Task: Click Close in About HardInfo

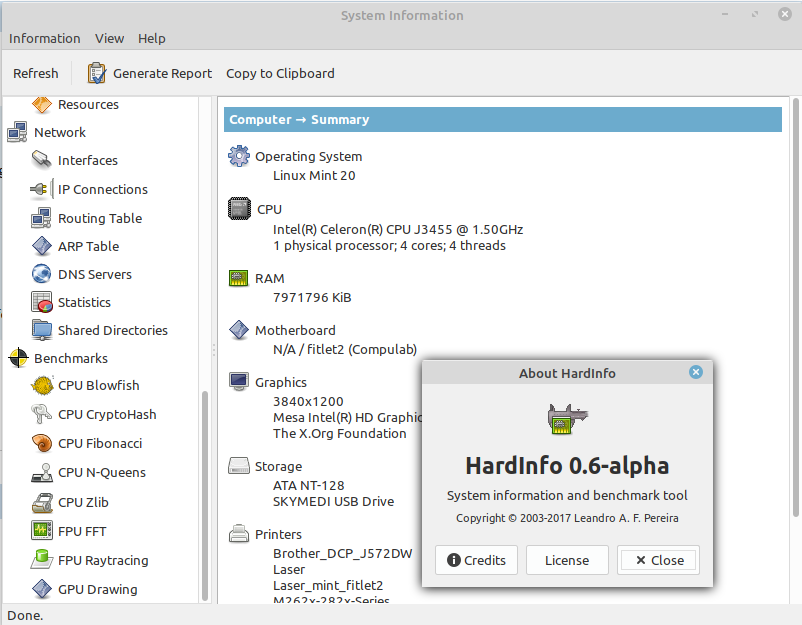Action: (658, 560)
